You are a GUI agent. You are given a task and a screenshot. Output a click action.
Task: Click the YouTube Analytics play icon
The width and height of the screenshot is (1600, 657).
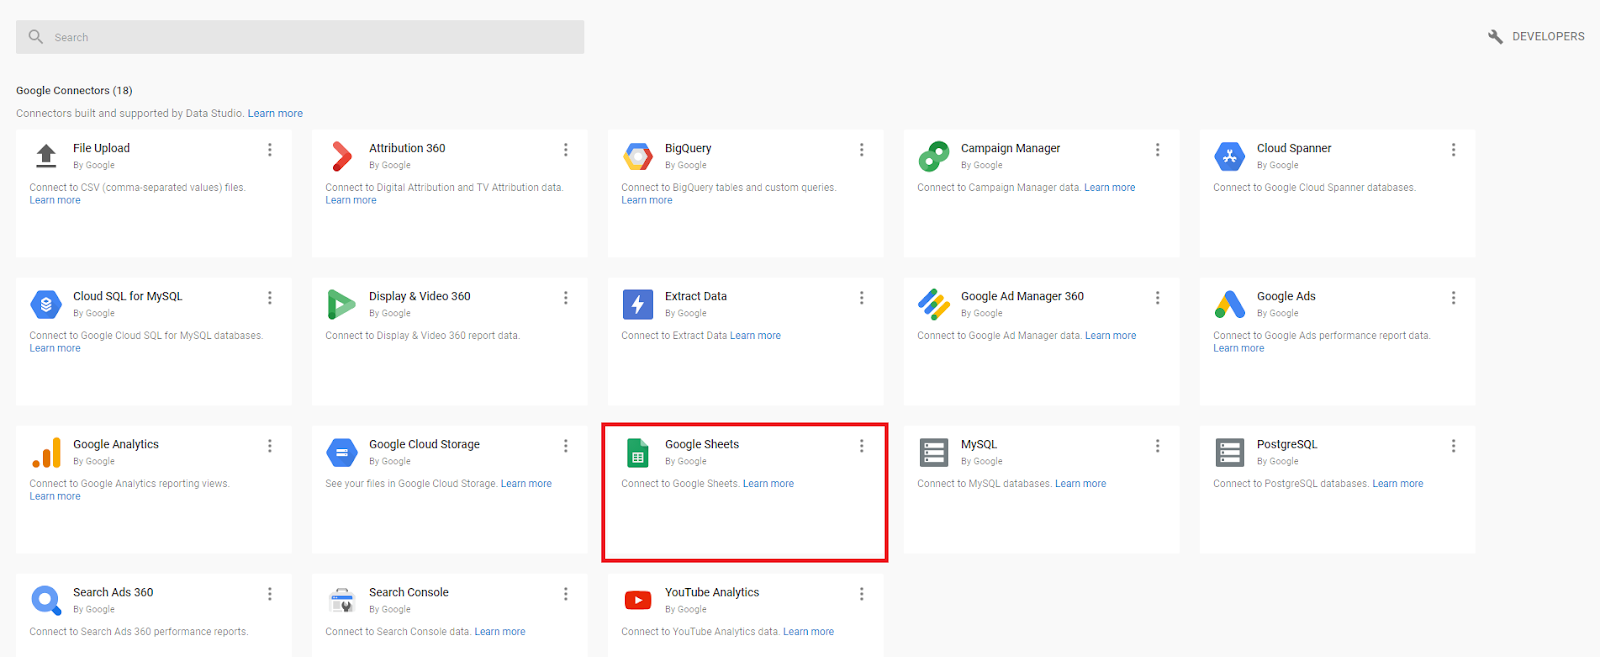638,600
